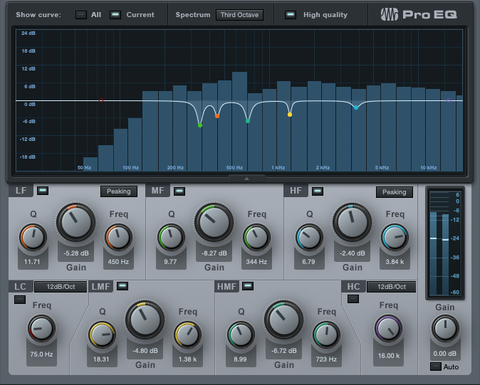The image size is (480, 385).
Task: Edit the MF frequency value 344 Hz
Action: [256, 262]
